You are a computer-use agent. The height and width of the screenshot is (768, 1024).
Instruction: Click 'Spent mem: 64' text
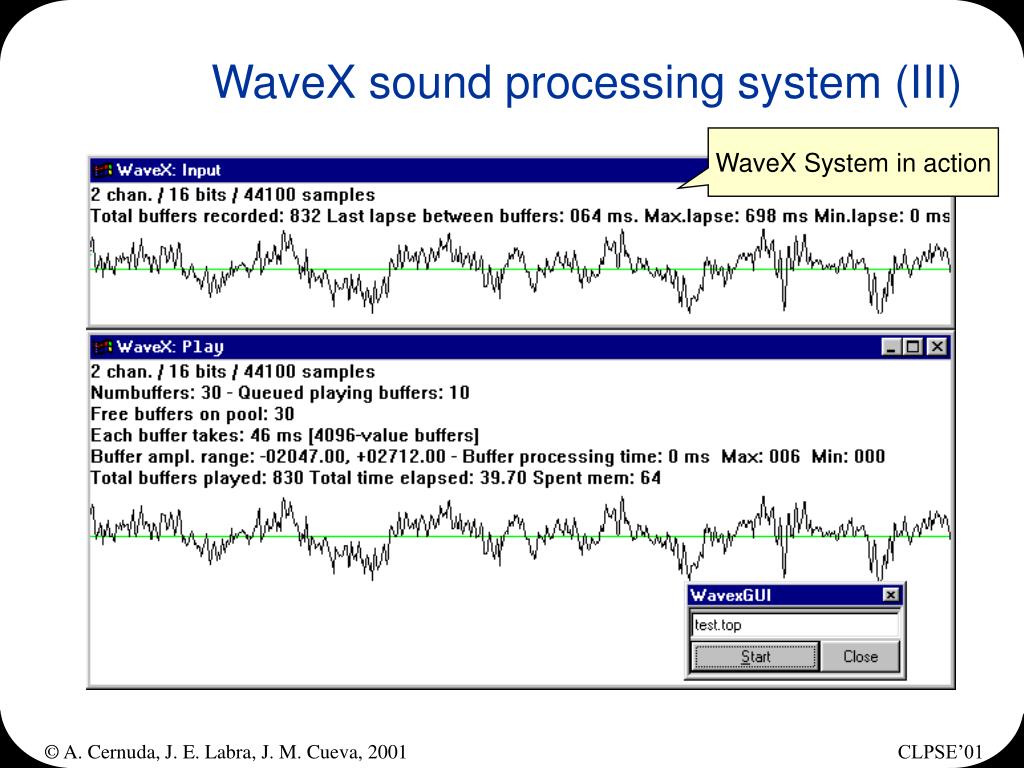[x=597, y=478]
